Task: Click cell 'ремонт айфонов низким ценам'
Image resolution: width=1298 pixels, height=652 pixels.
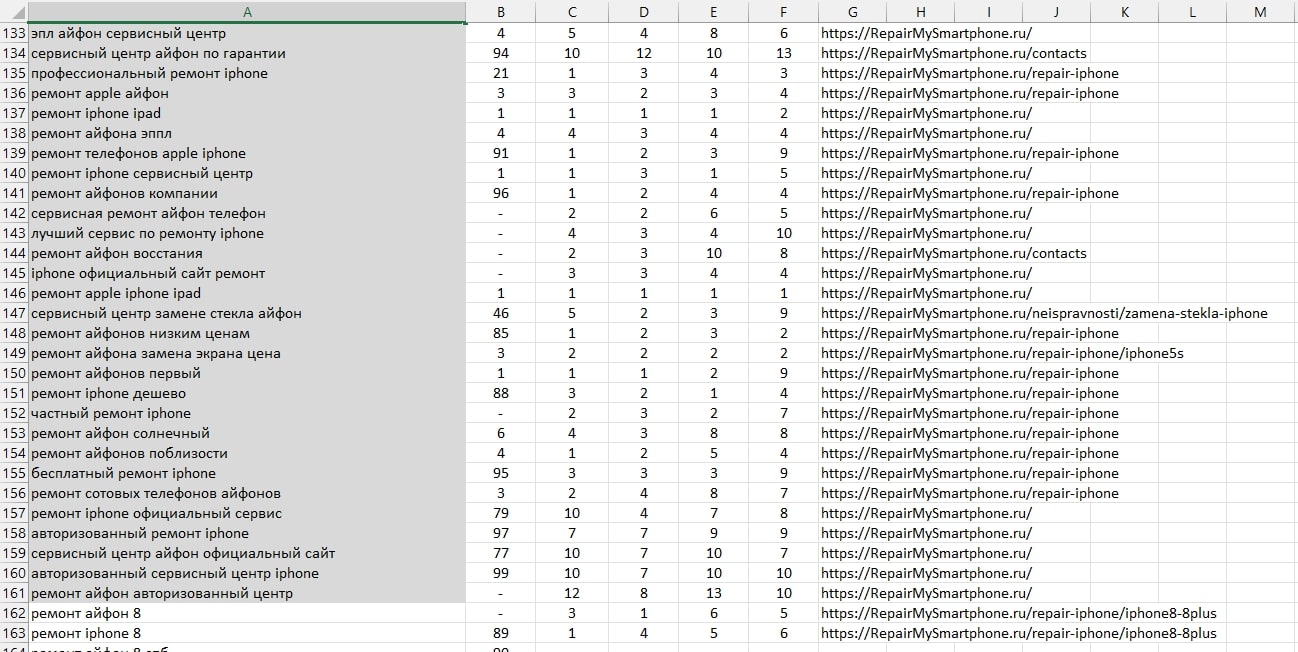Action: 247,333
